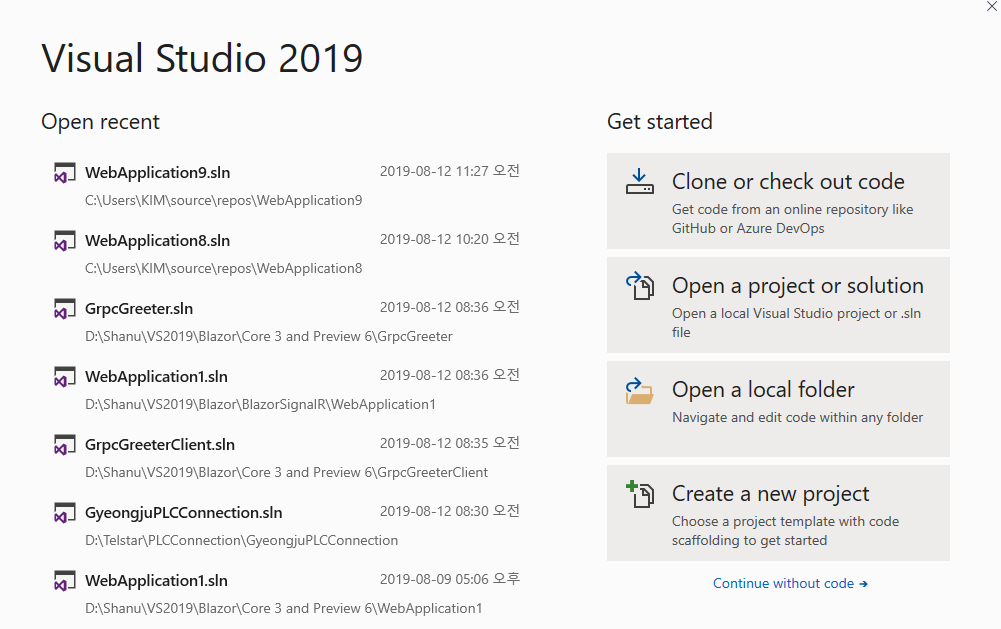Screen dimensions: 1001x629
Task: Click description Open a local Visual Studio project
Action: tap(796, 323)
